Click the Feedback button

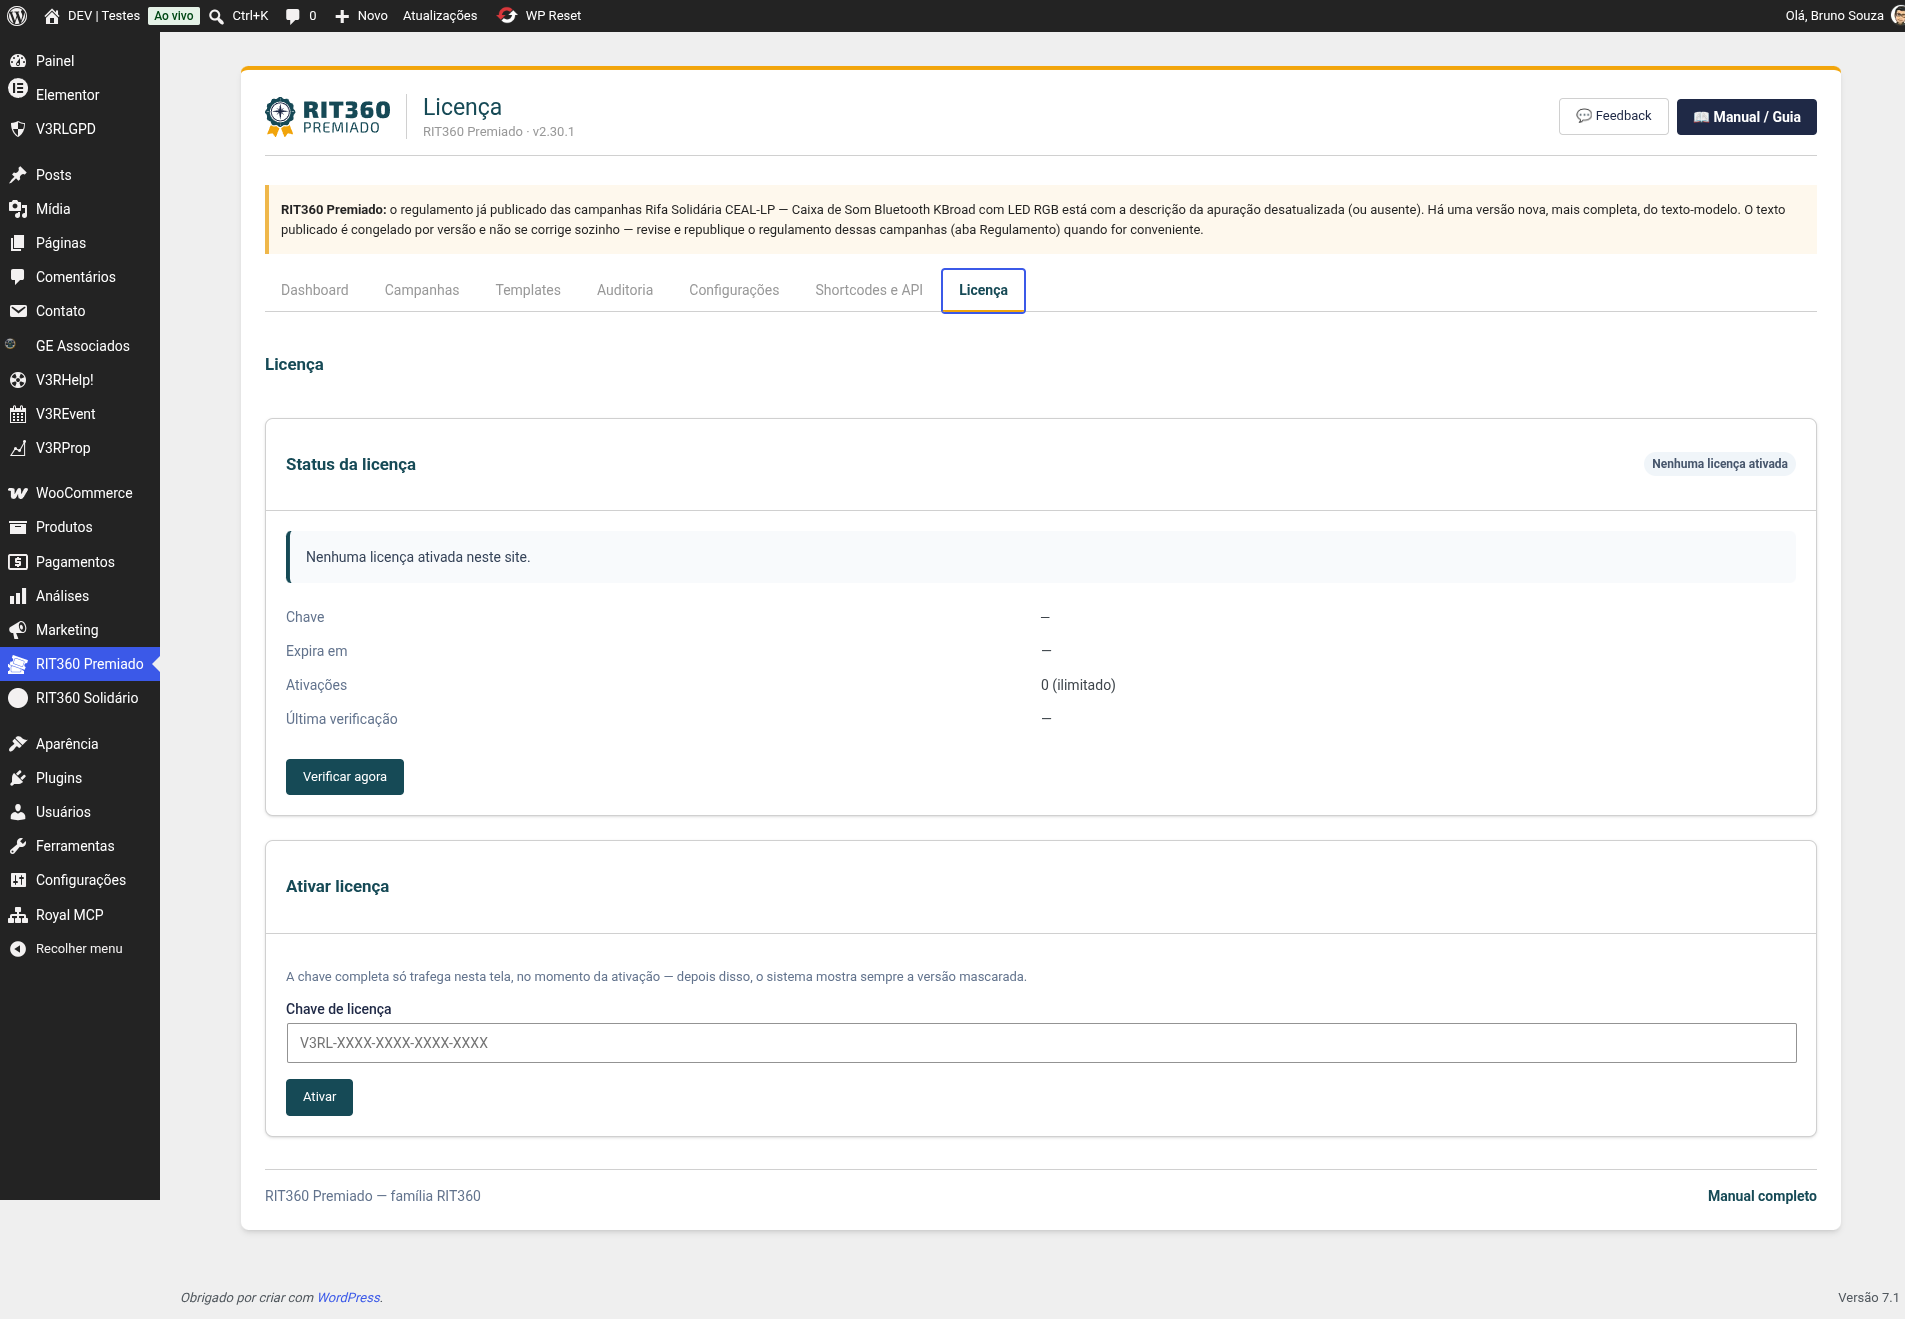(x=1613, y=116)
